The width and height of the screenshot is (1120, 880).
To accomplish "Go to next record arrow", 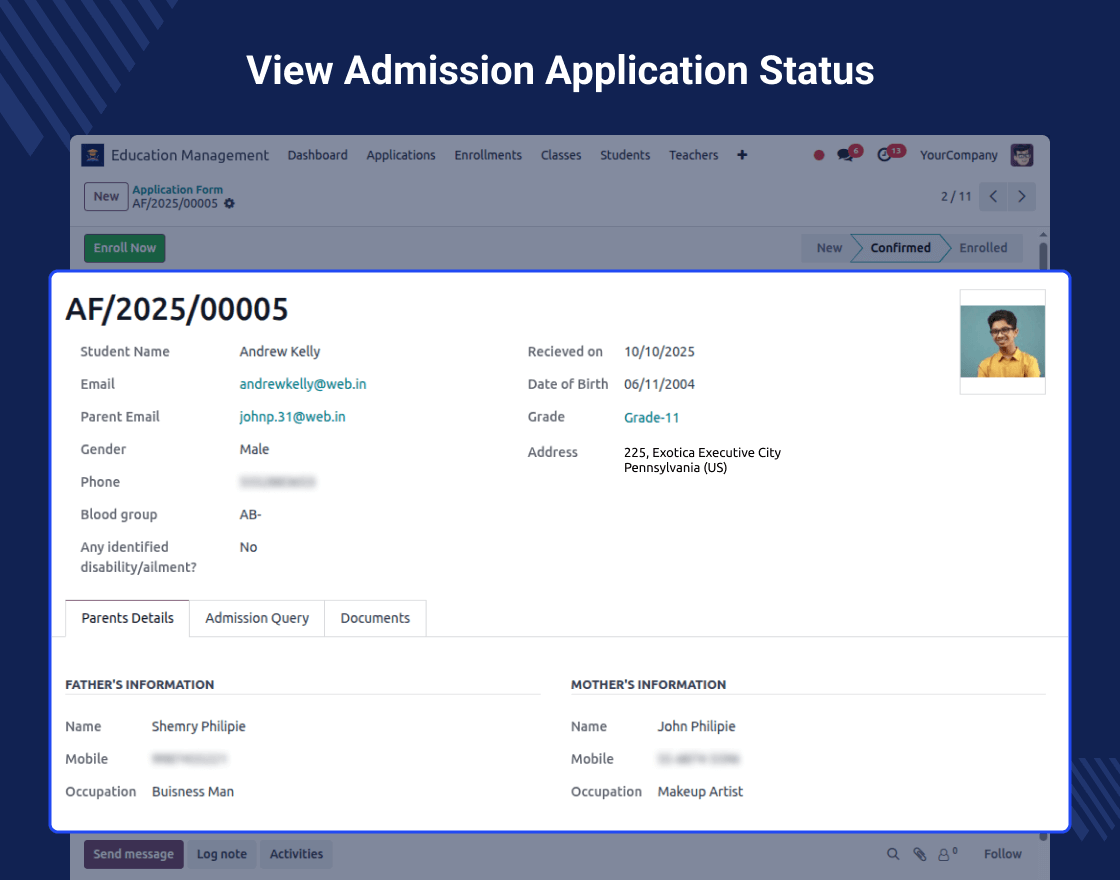I will pos(1021,196).
